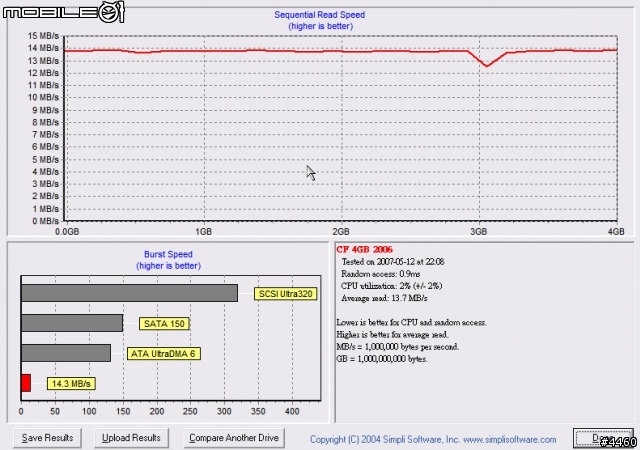Screen dimensions: 640x450
Task: Click the 'GB = 1,000,000,000 bytes' line
Action: pos(382,359)
